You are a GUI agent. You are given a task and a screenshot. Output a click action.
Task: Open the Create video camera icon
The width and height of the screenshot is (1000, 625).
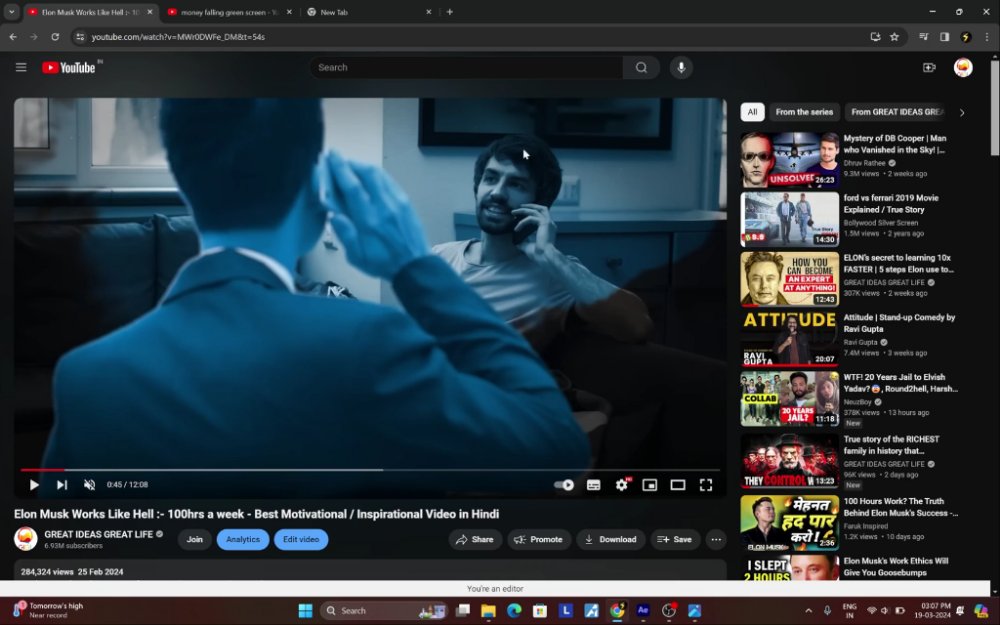pos(929,67)
